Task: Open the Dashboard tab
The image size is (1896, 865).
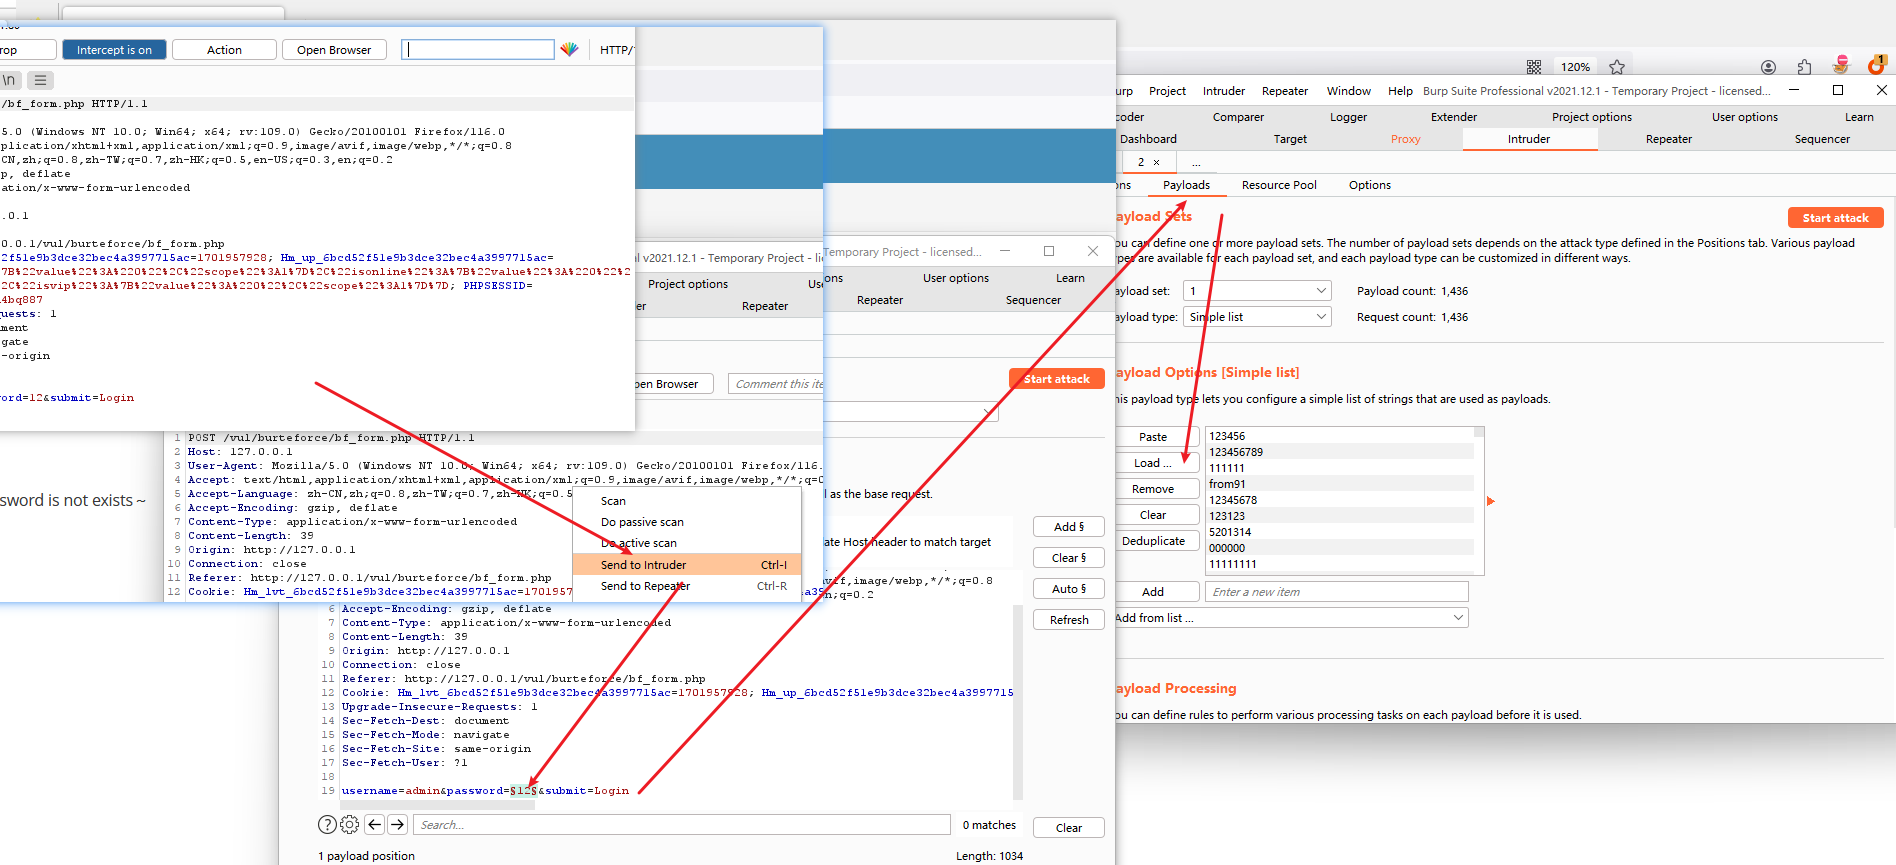Action: coord(1148,139)
